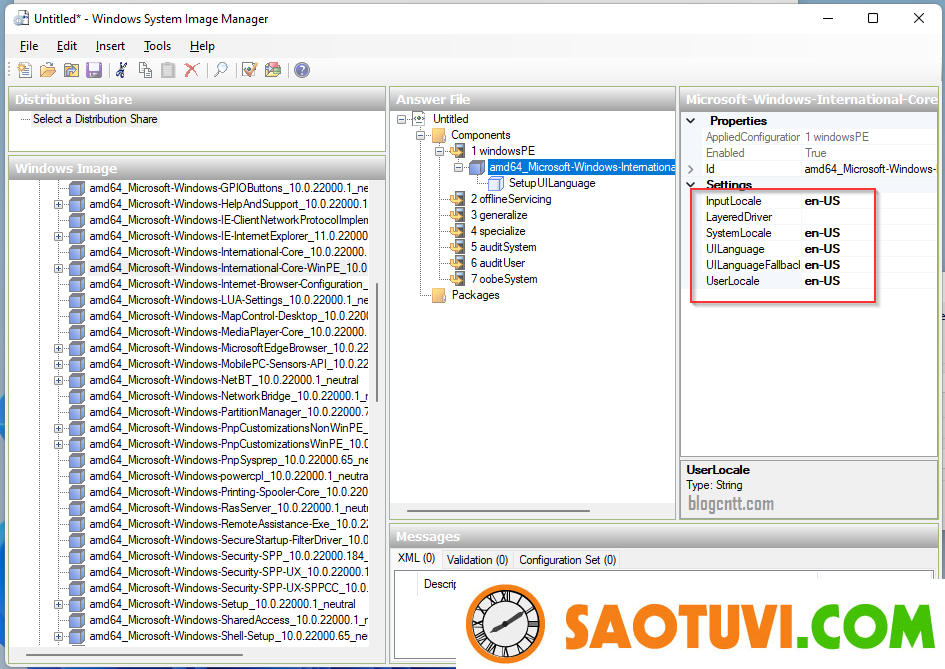Viewport: 945px width, 669px height.
Task: Select the PnpSysprep component row
Action: pyautogui.click(x=228, y=460)
